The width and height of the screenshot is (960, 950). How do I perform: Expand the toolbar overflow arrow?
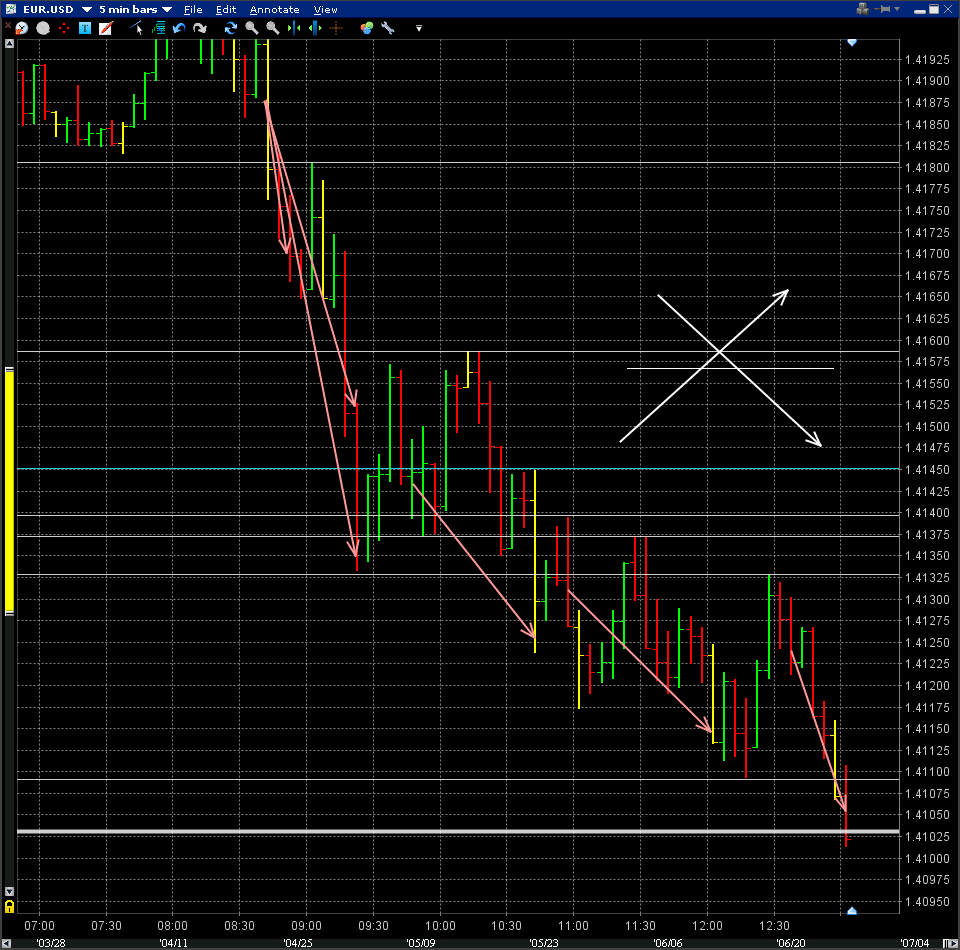point(419,28)
